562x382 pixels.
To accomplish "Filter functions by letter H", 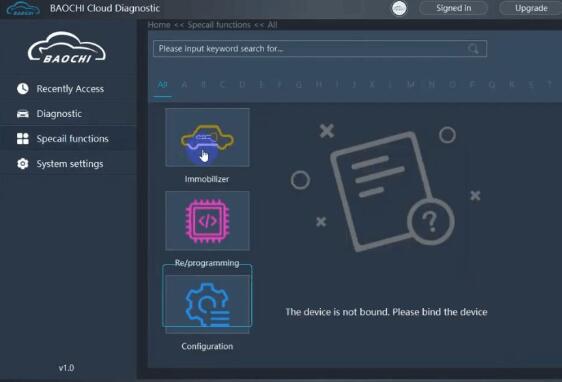I will (x=318, y=85).
